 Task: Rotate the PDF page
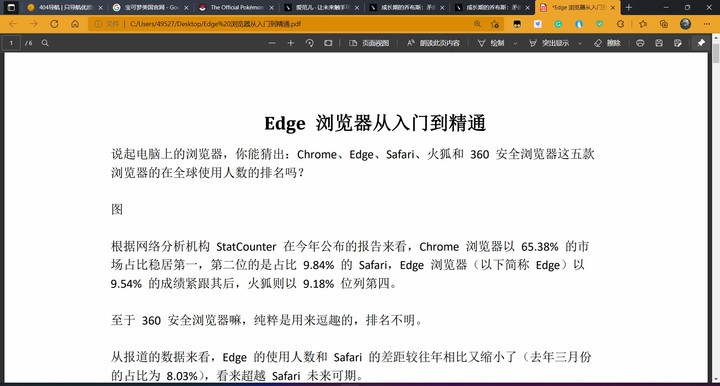tap(309, 43)
